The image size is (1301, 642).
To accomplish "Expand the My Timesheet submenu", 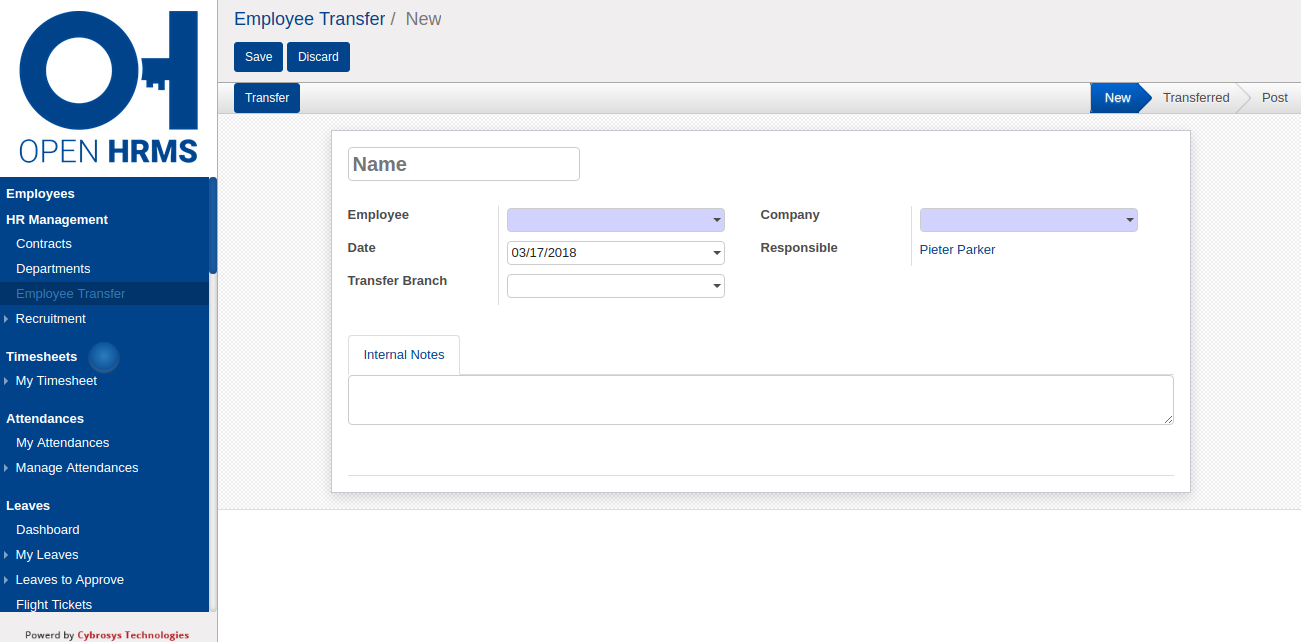I will pyautogui.click(x=6, y=381).
